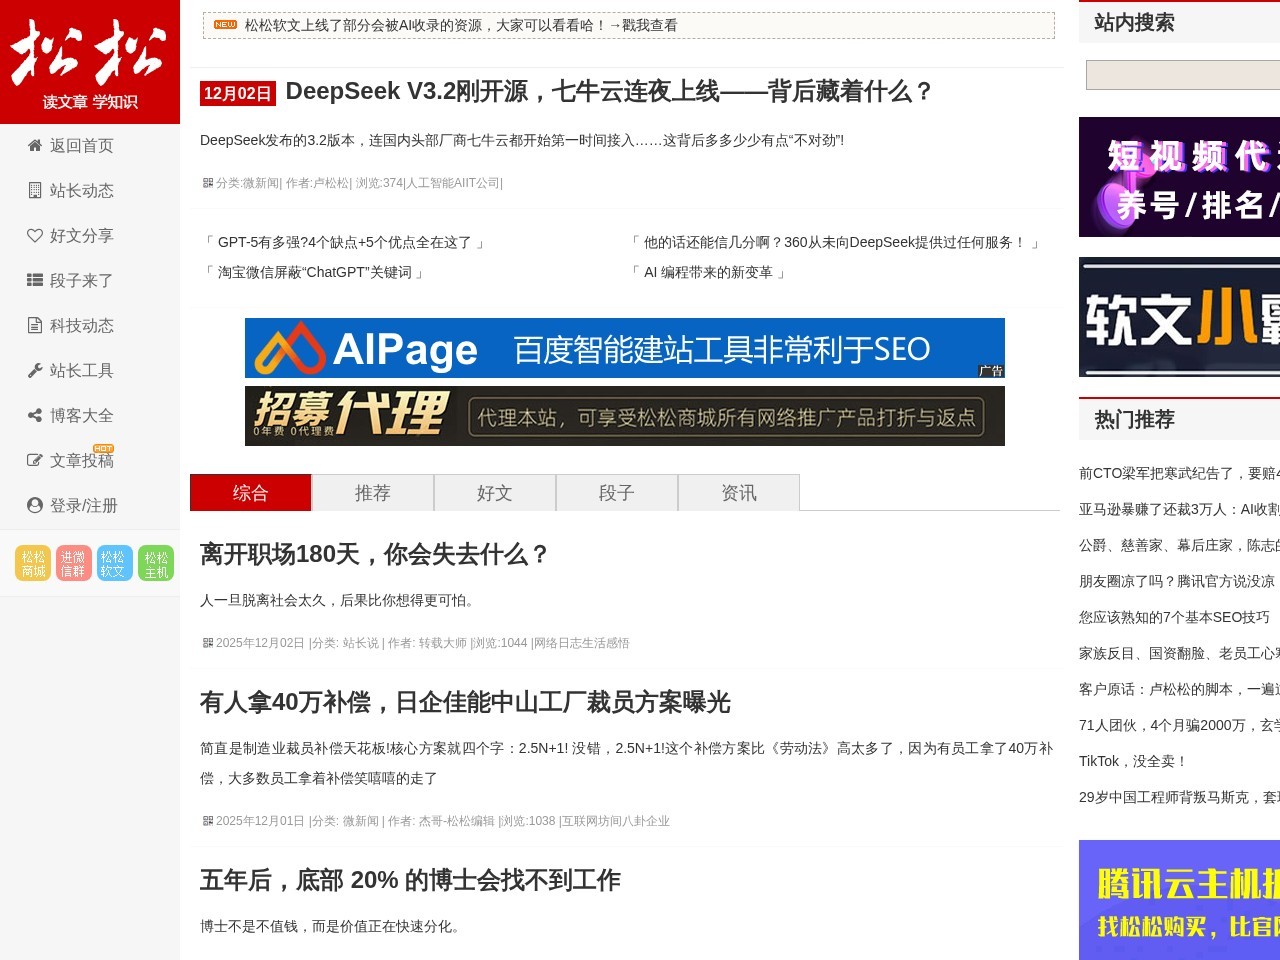Select the 好文 tab
The image size is (1280, 960).
coord(494,492)
